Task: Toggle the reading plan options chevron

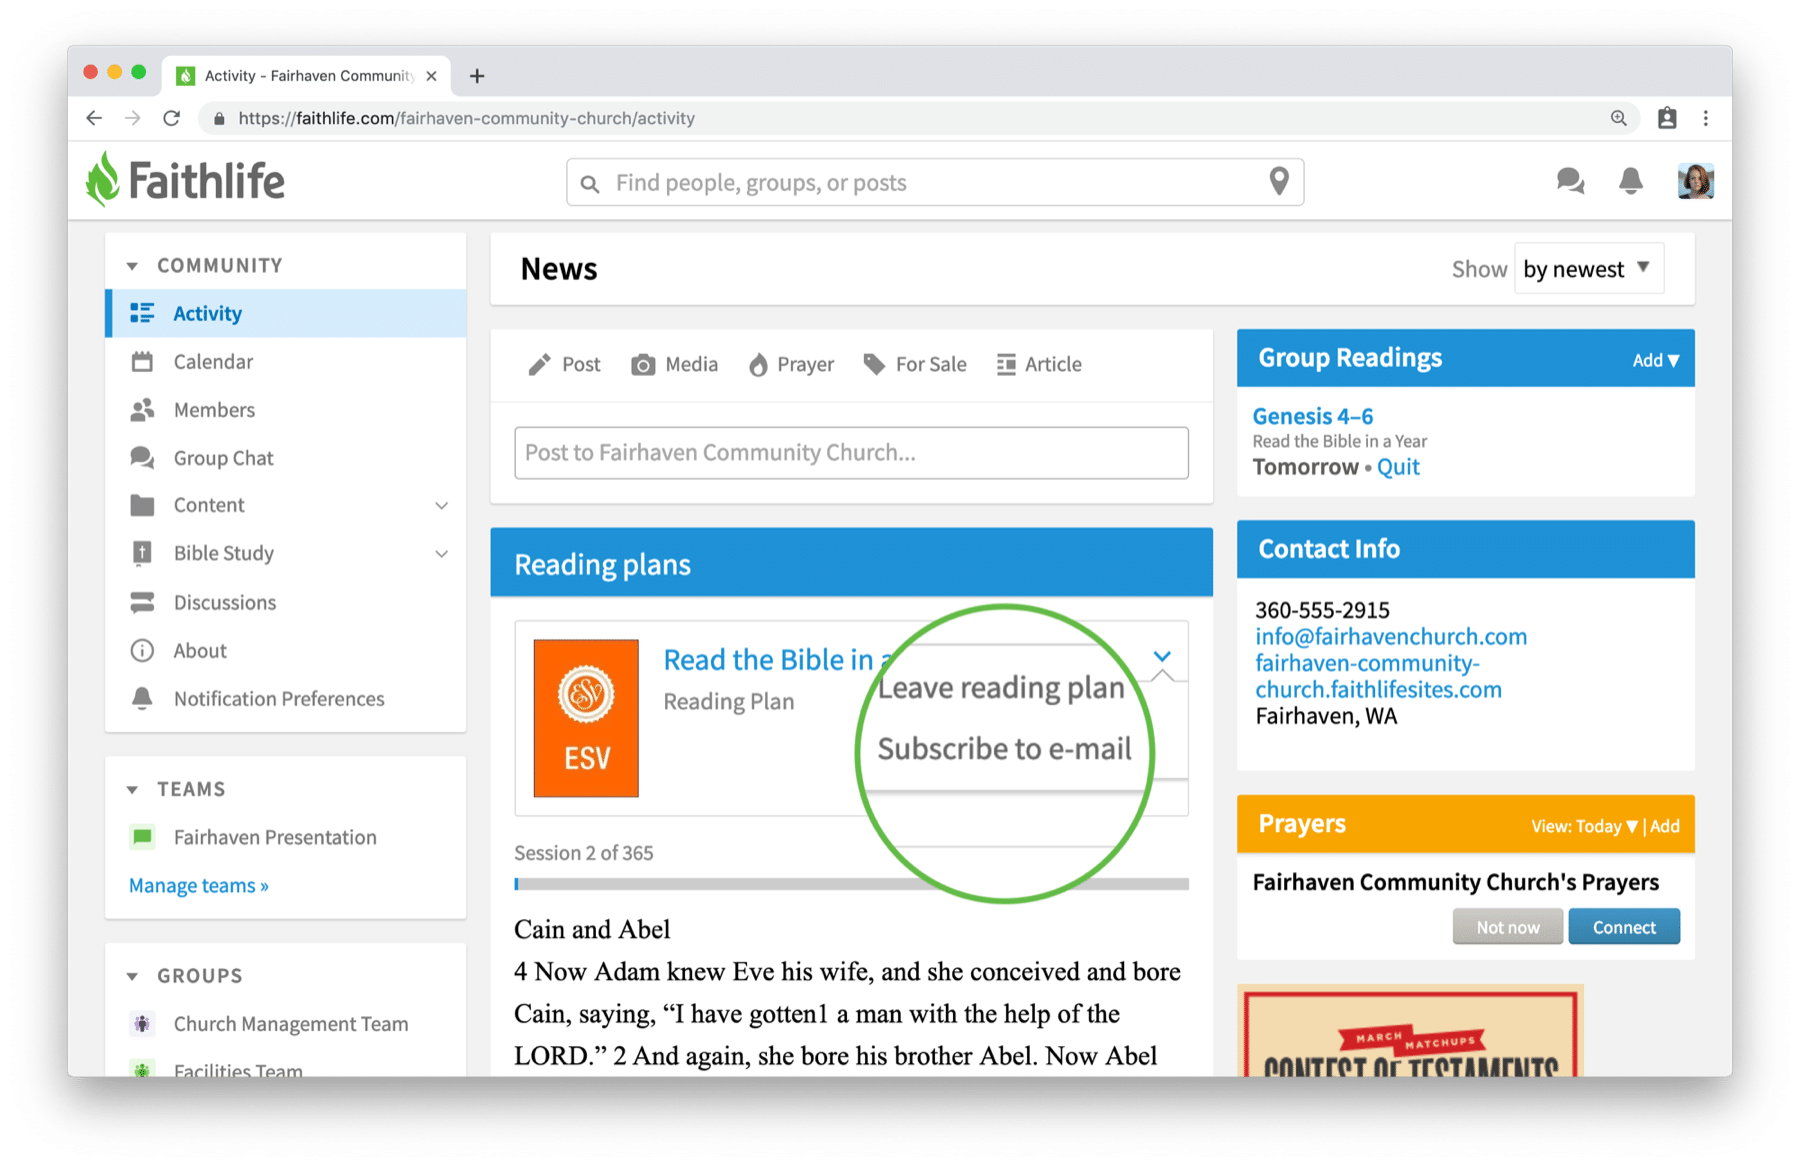Action: pos(1162,657)
